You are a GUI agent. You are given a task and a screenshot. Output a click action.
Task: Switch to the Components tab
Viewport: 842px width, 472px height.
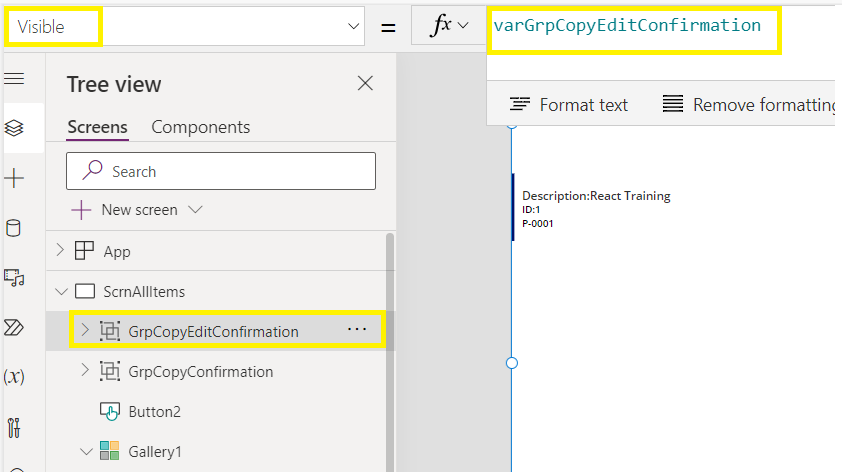coord(200,127)
